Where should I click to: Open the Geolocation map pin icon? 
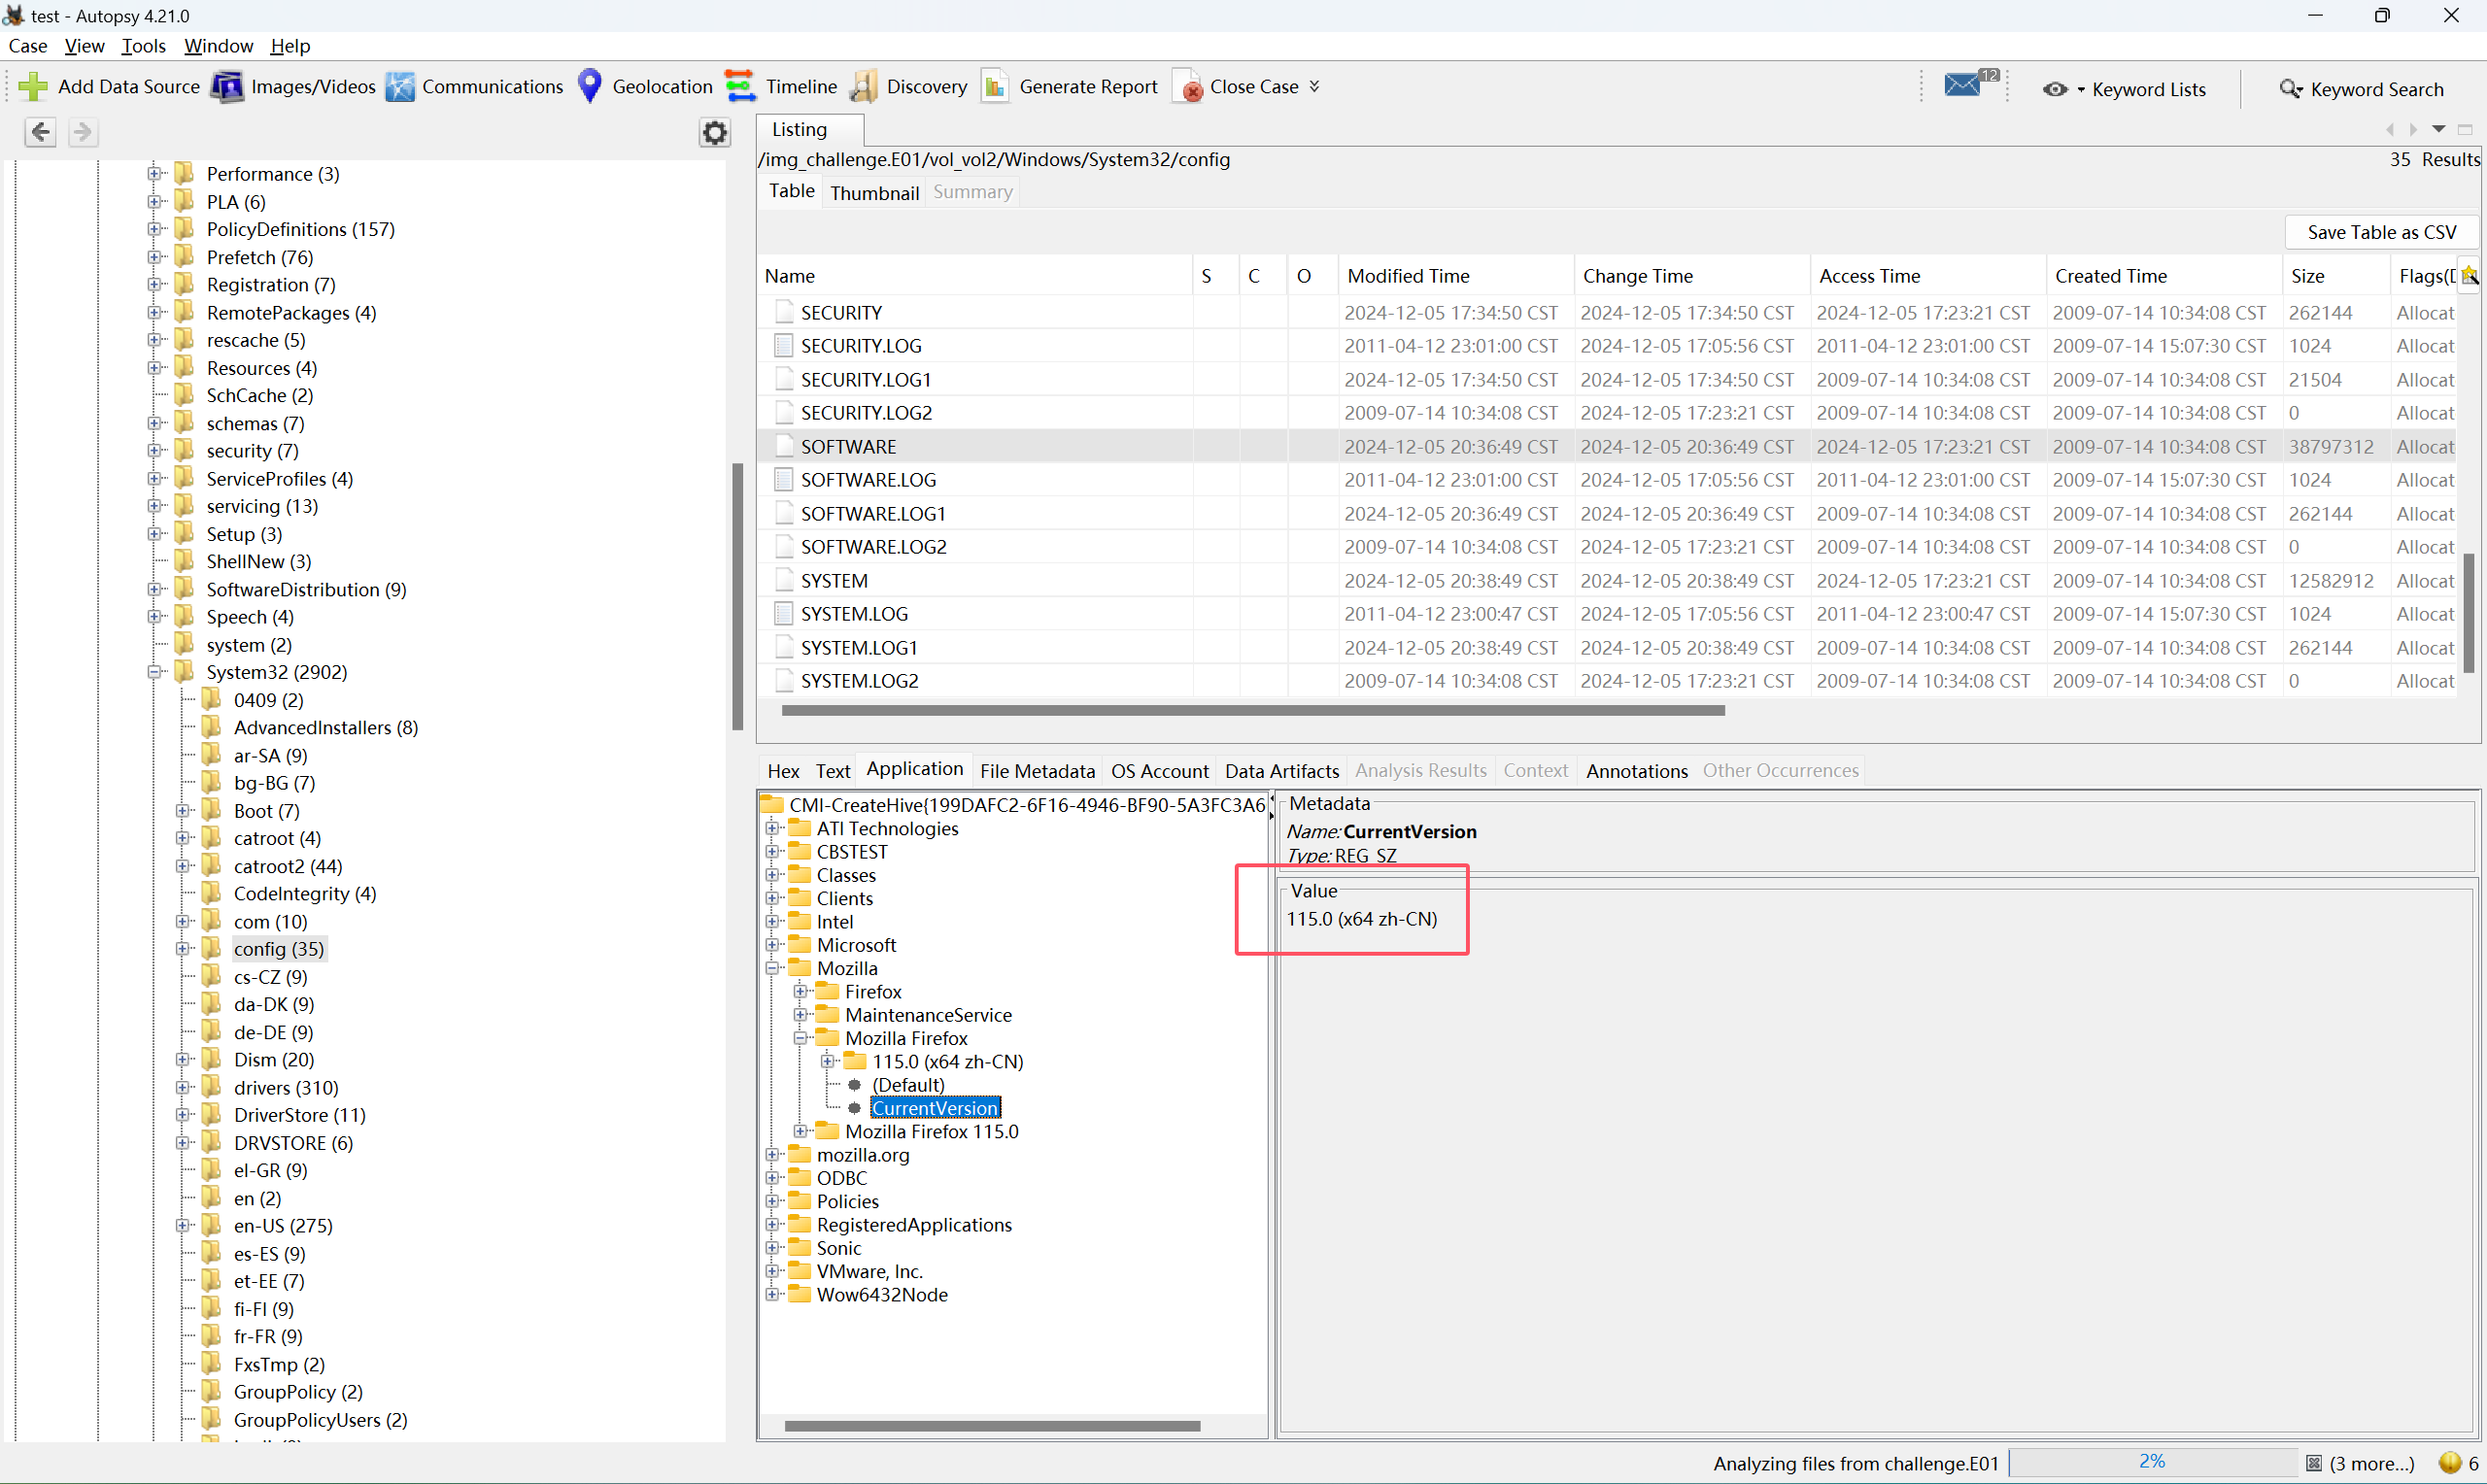tap(590, 87)
